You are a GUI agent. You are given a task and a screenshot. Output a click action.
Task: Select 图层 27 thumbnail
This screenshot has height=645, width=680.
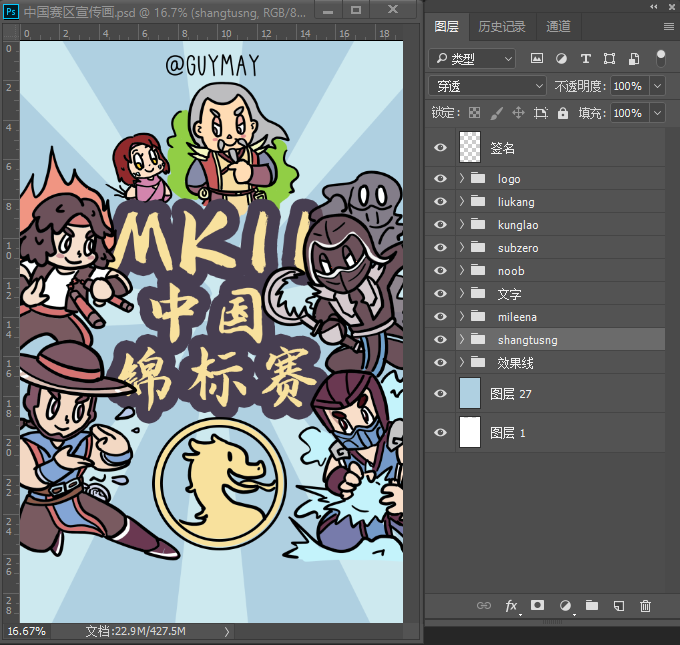pyautogui.click(x=470, y=393)
